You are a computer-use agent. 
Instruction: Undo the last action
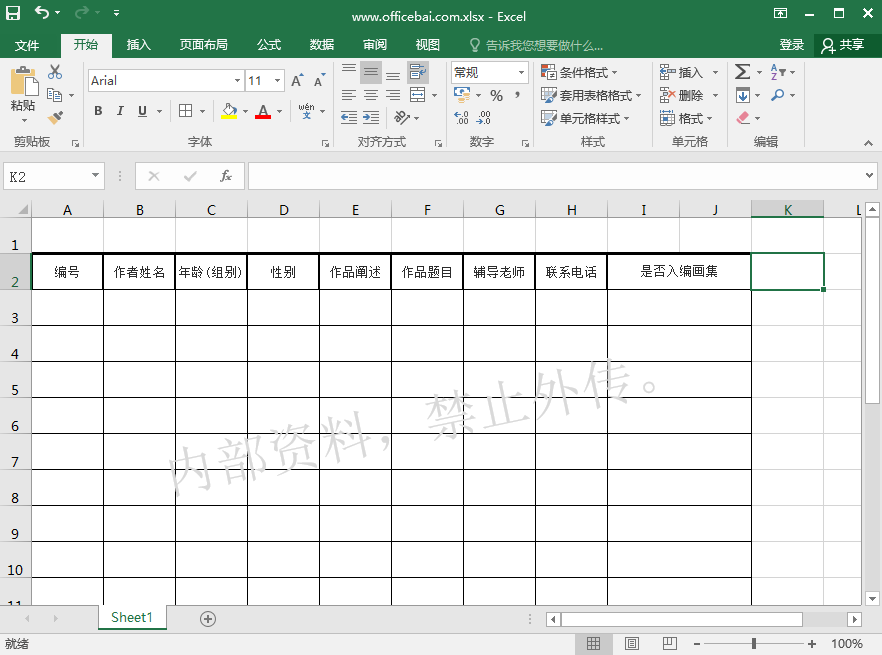[x=42, y=12]
